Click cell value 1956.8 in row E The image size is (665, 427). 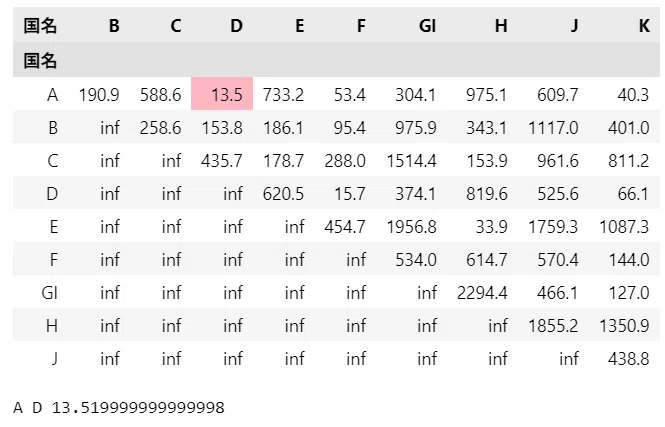(411, 227)
